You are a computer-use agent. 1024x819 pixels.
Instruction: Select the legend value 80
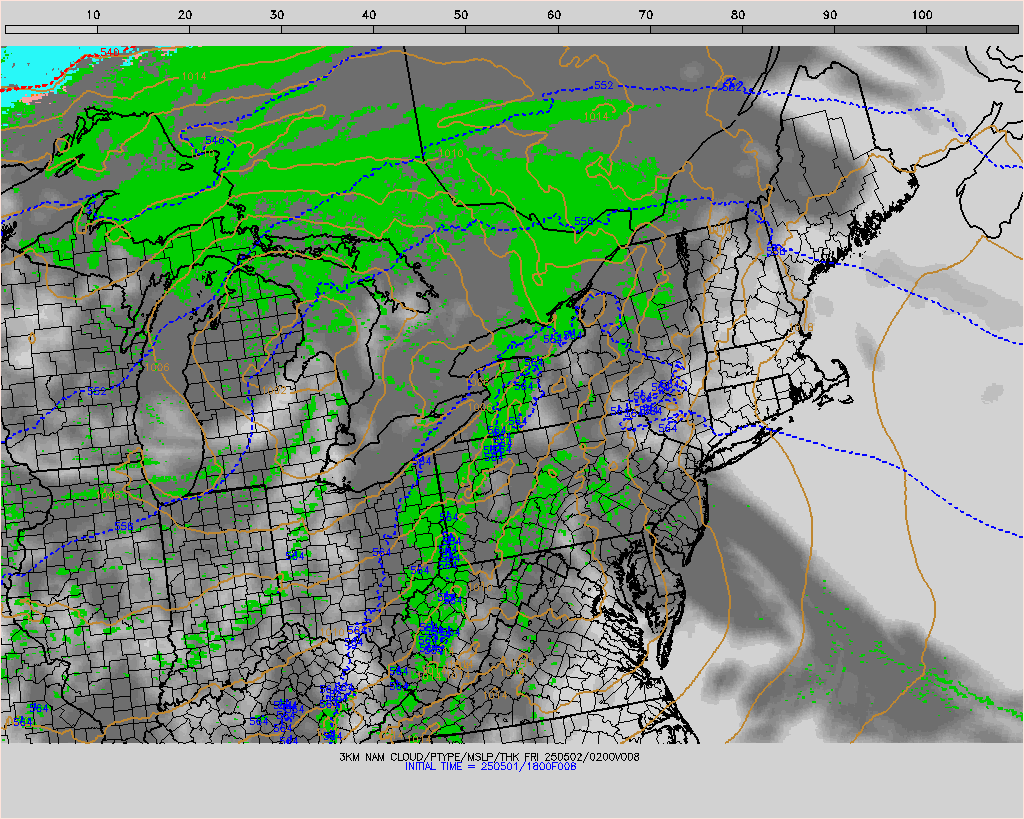[738, 14]
